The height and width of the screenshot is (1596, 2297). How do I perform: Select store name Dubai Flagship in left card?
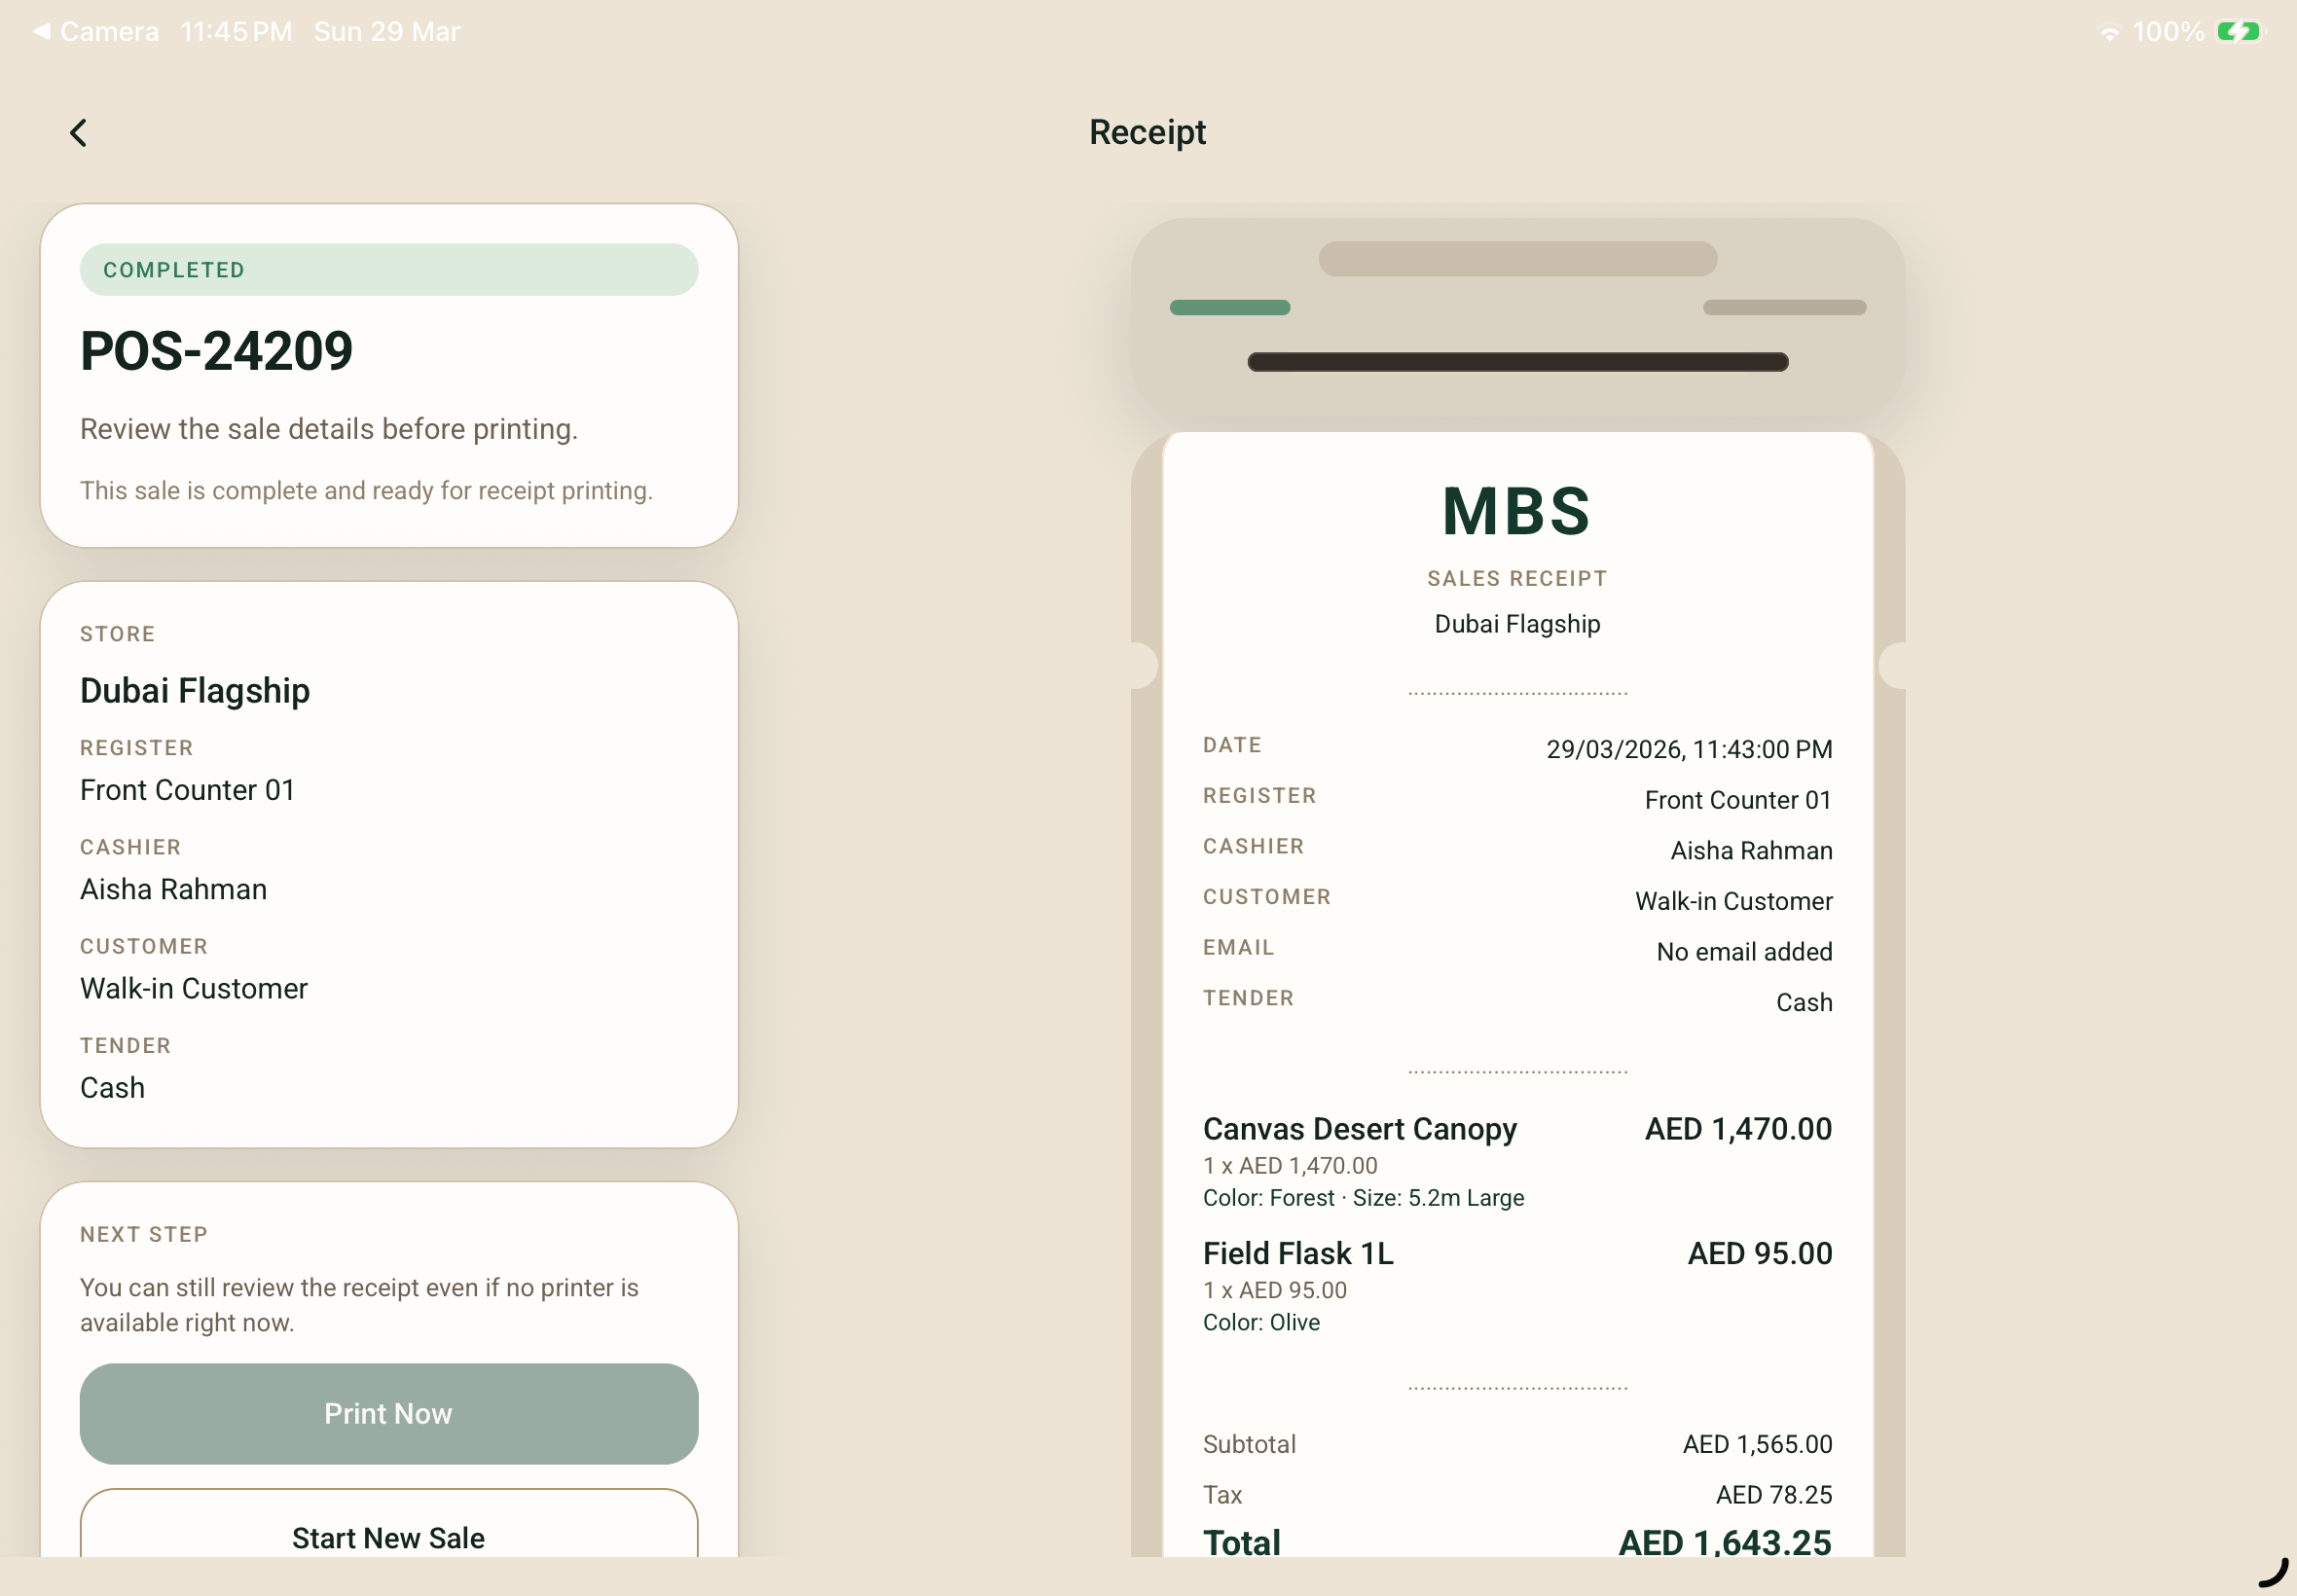click(x=195, y=690)
